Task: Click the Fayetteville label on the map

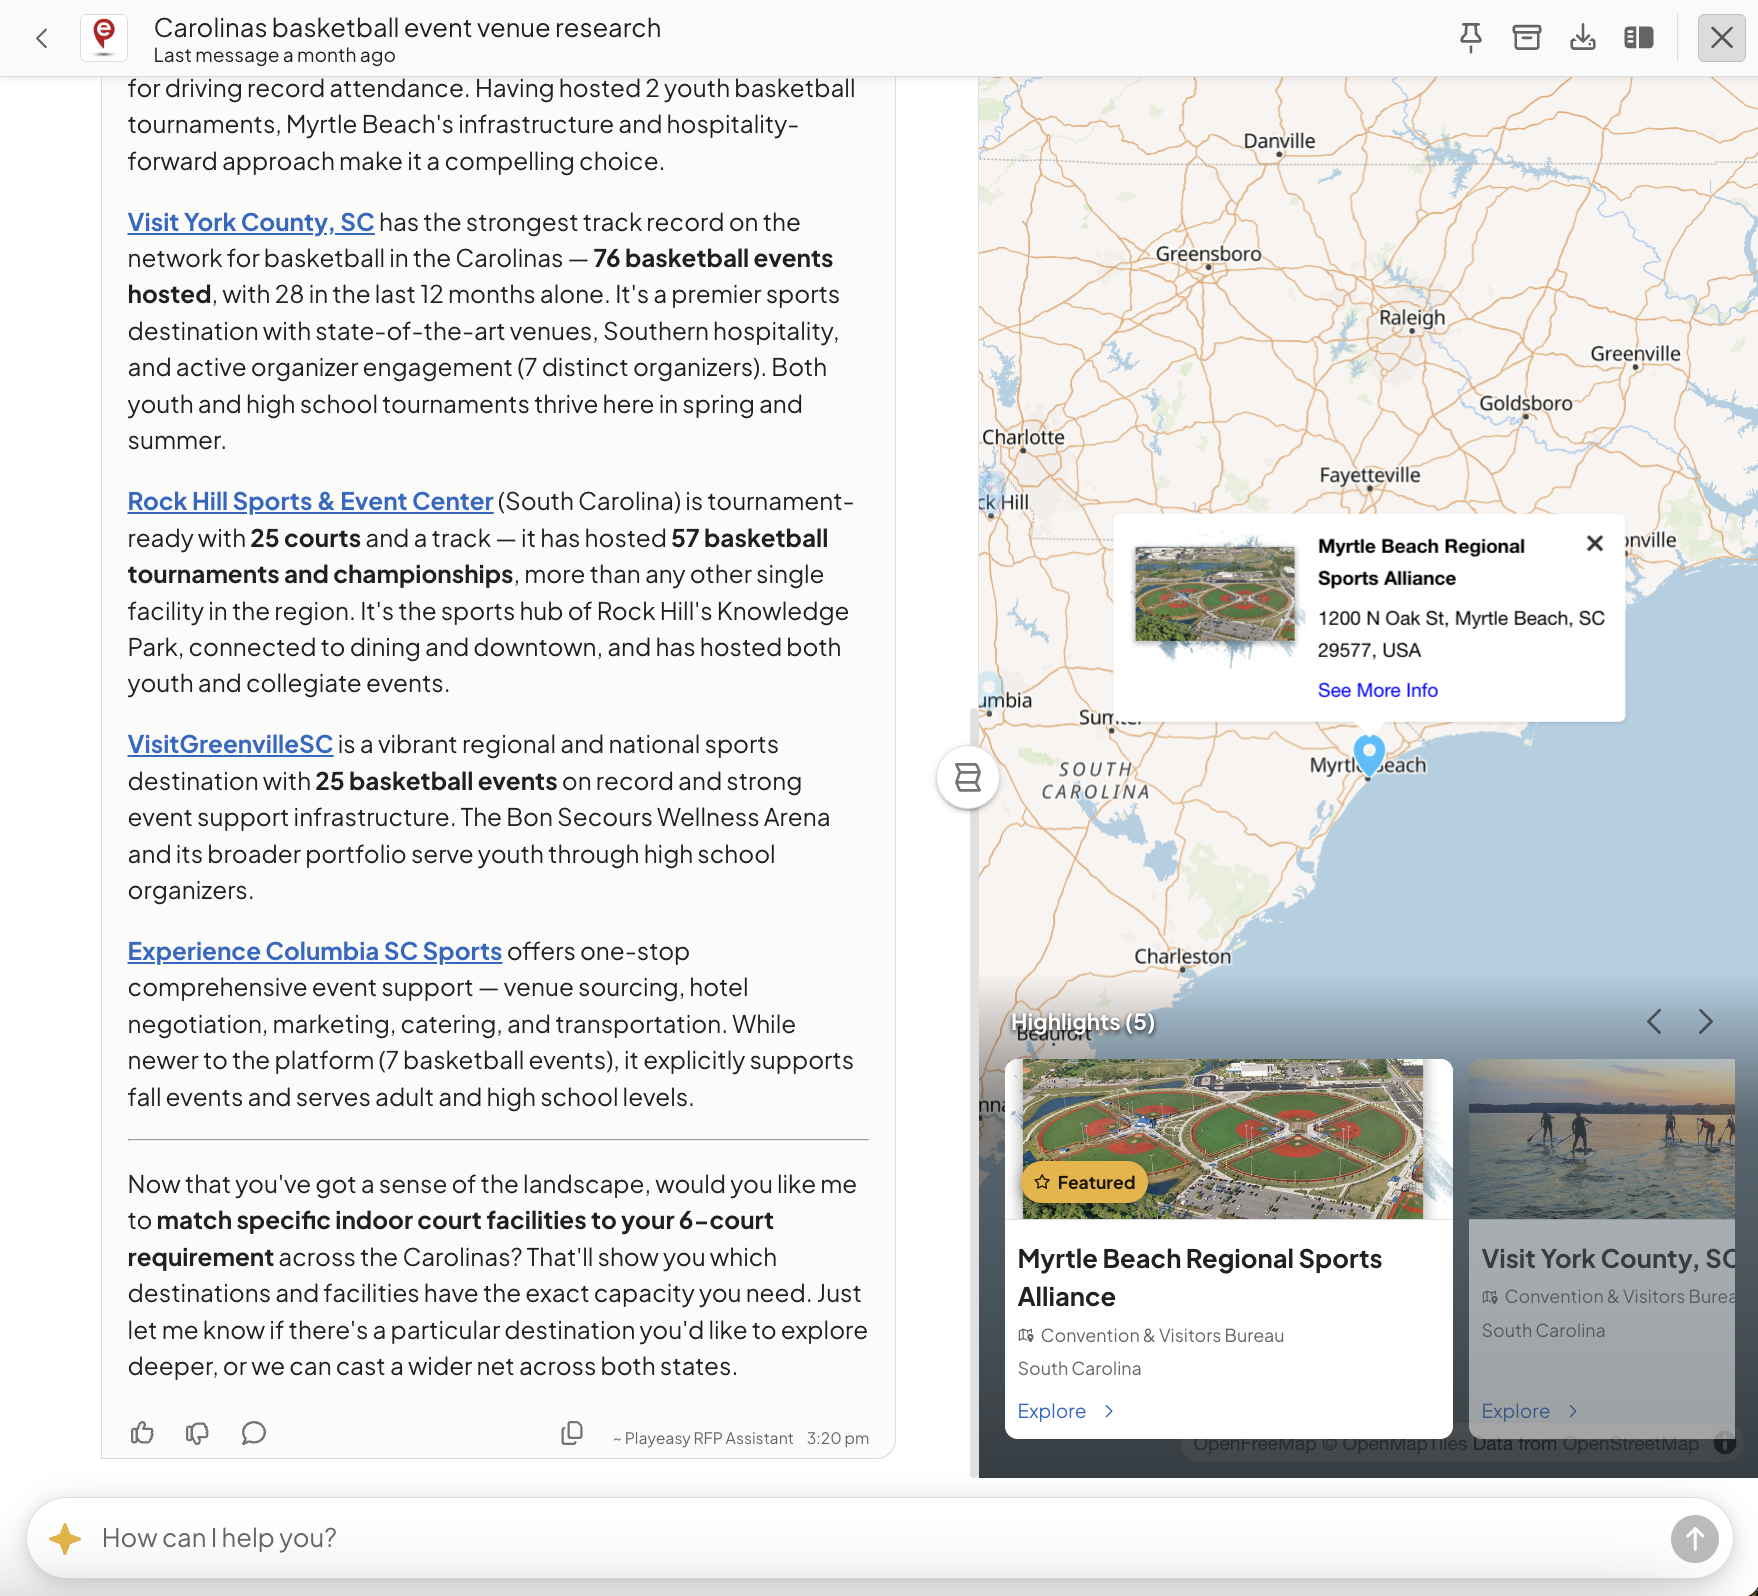Action: click(1370, 475)
